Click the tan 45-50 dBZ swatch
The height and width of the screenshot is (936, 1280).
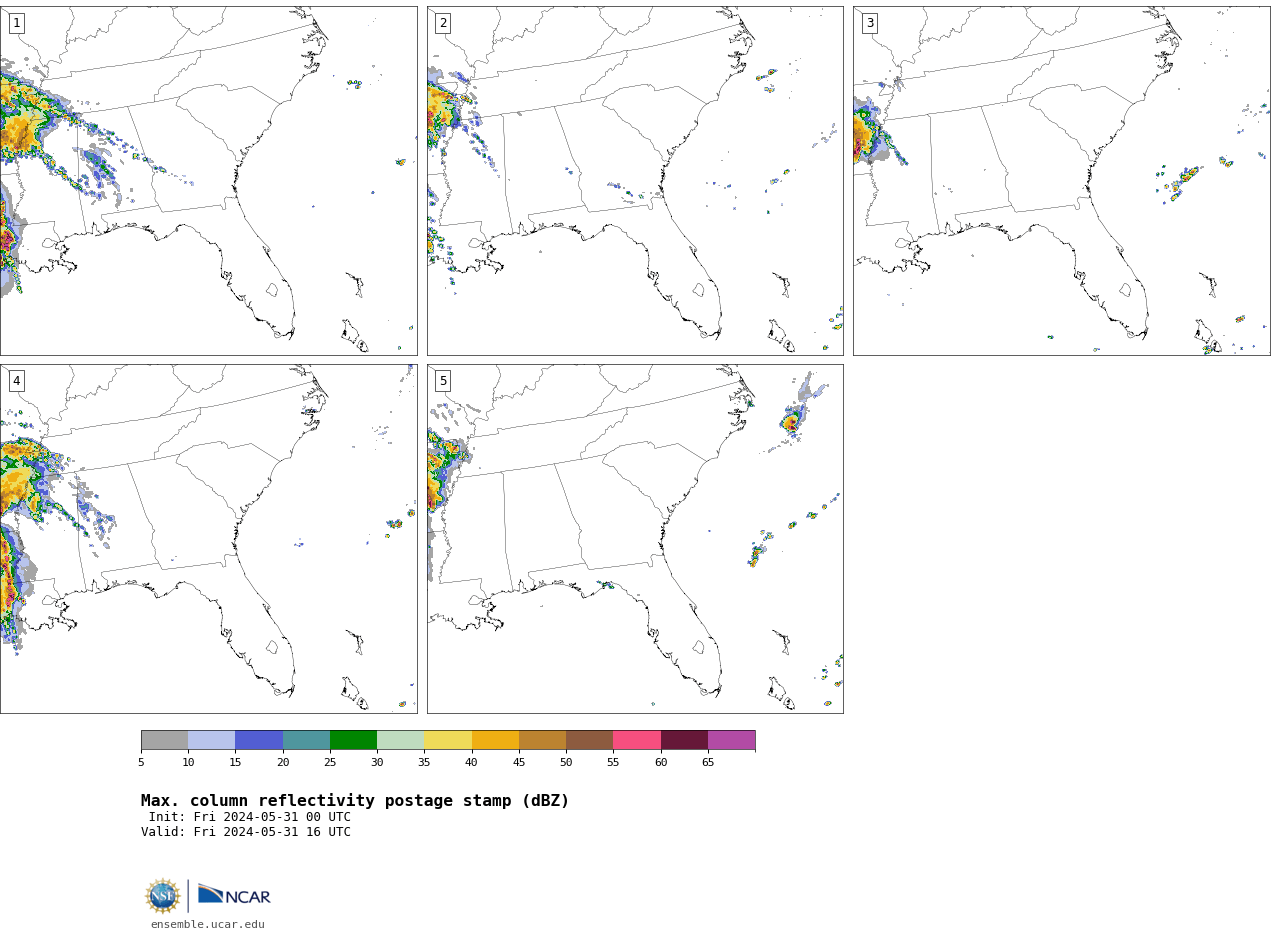click(x=542, y=740)
